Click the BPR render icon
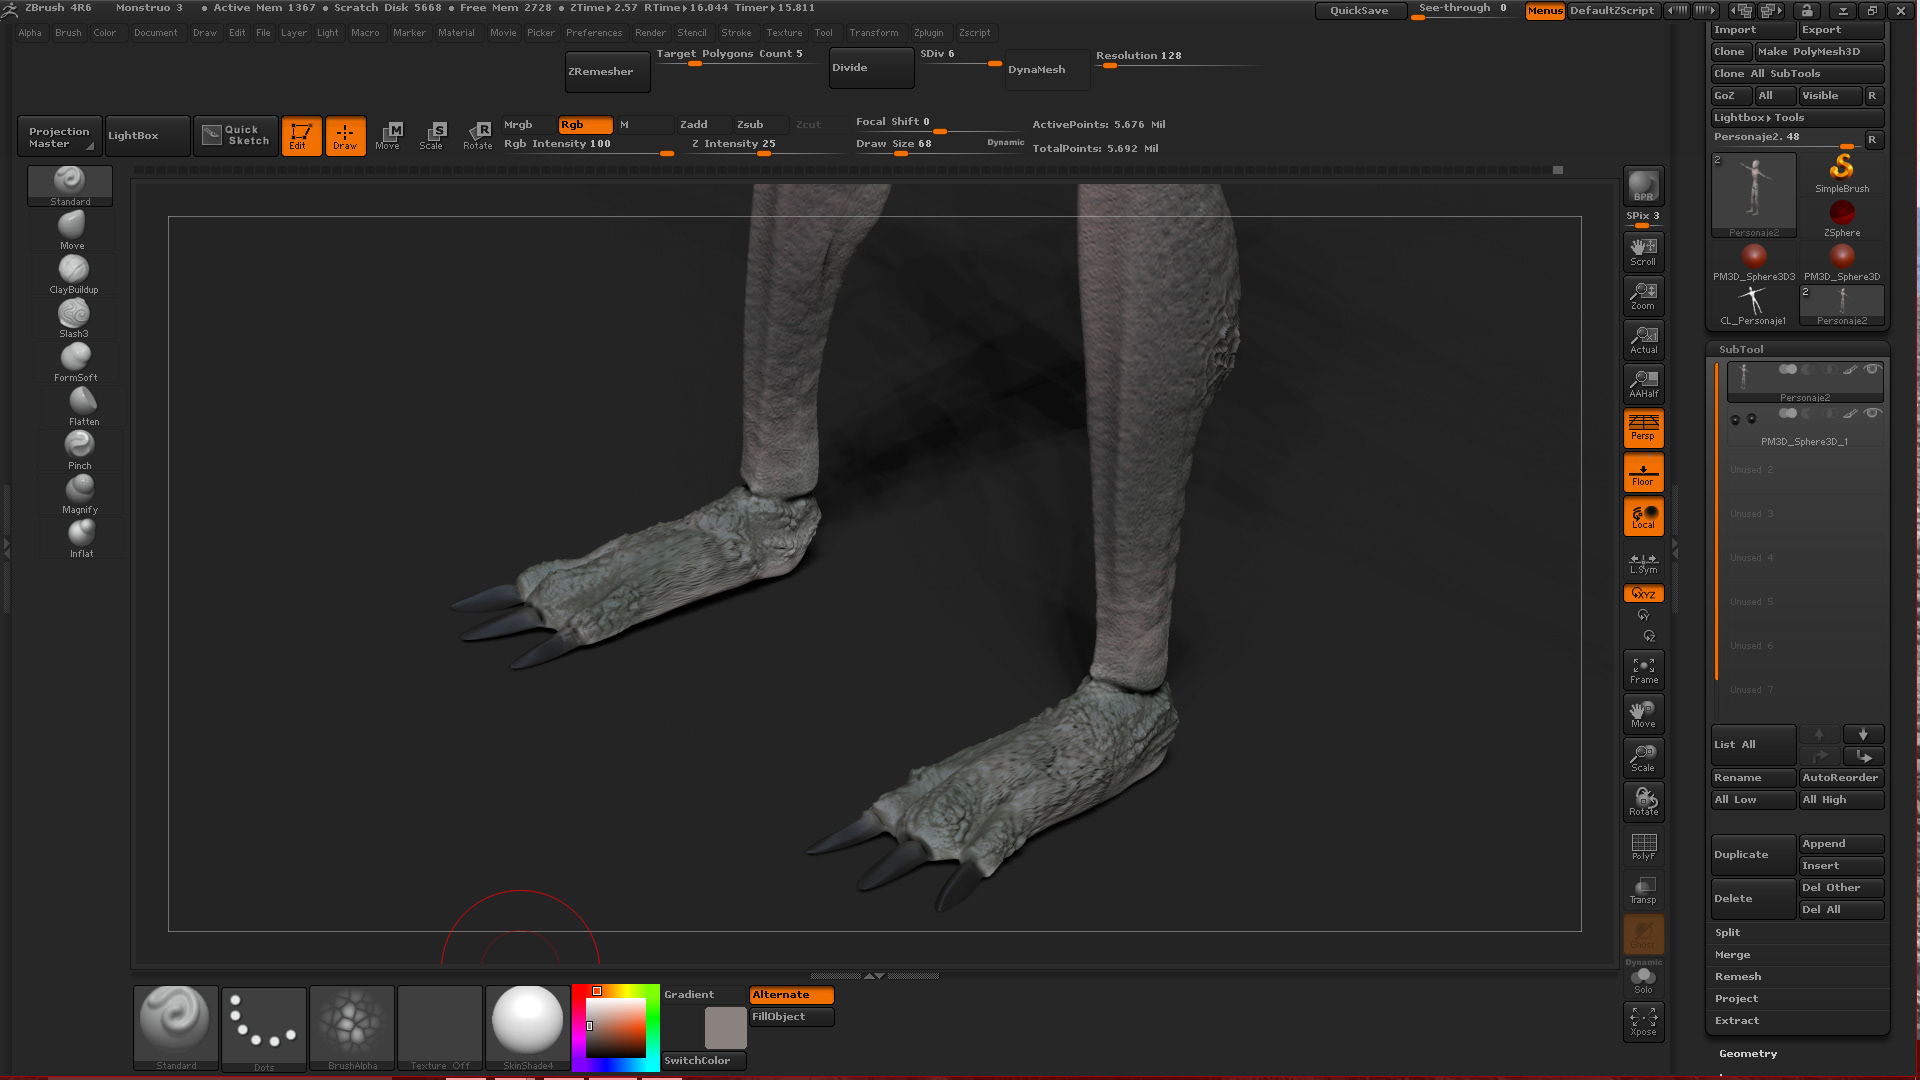 point(1643,186)
